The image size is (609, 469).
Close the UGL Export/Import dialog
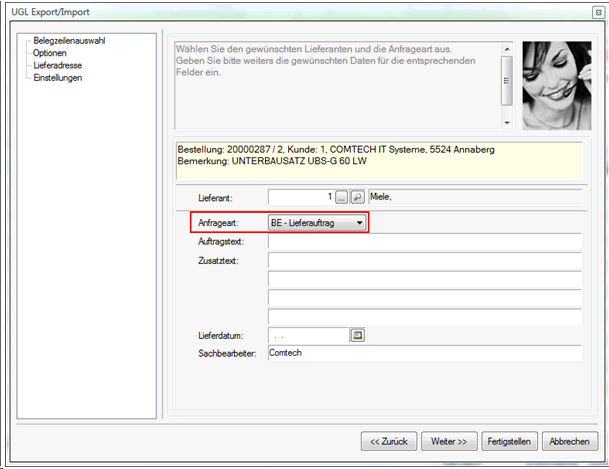pyautogui.click(x=597, y=10)
